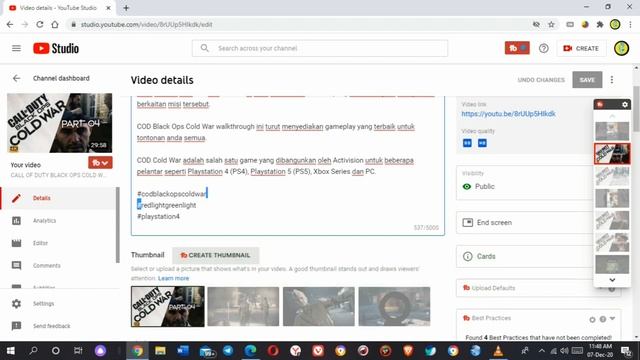The width and height of the screenshot is (640, 360).
Task: Click the Analytics chart icon
Action: (16, 220)
